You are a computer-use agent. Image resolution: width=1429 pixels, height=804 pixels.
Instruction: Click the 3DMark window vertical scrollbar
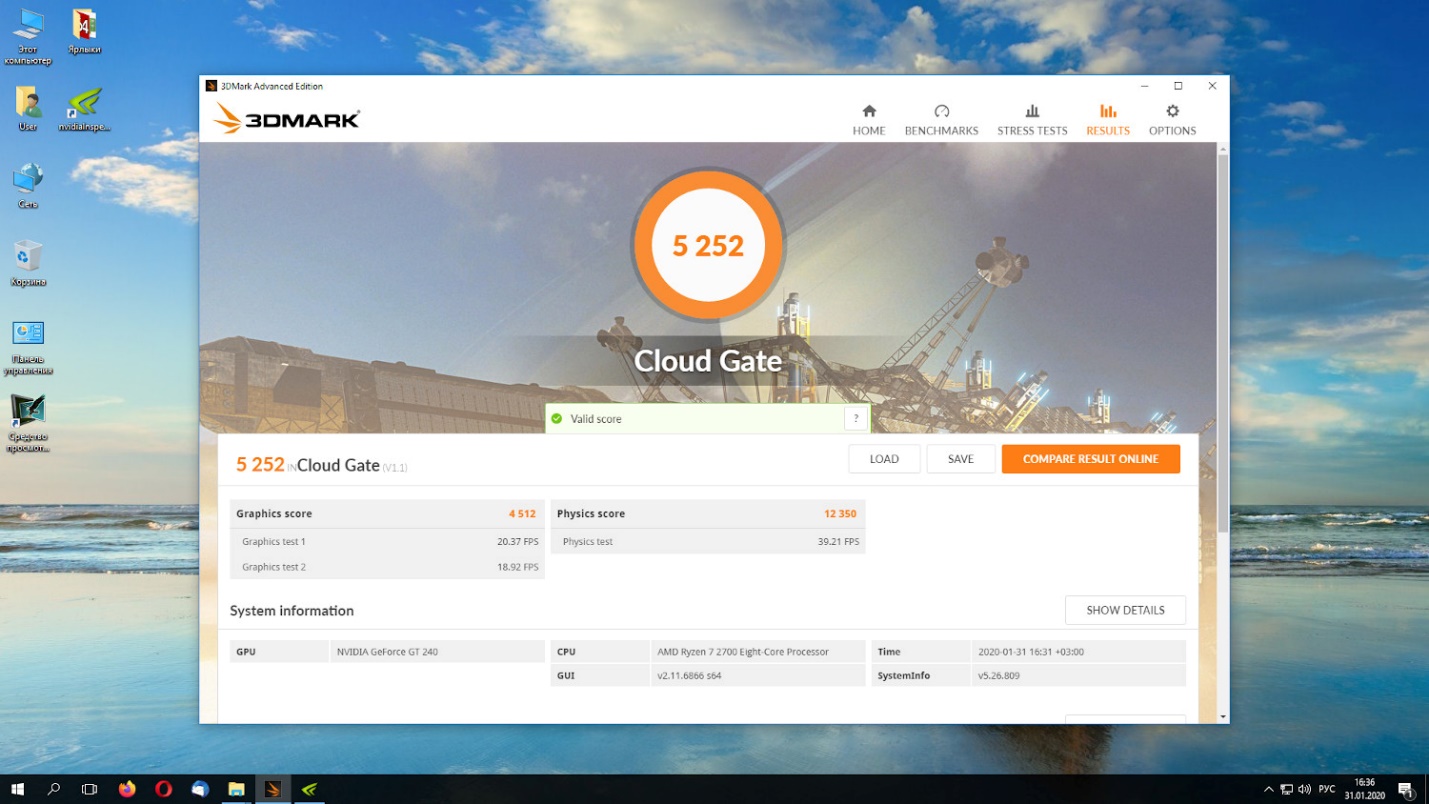(1222, 344)
